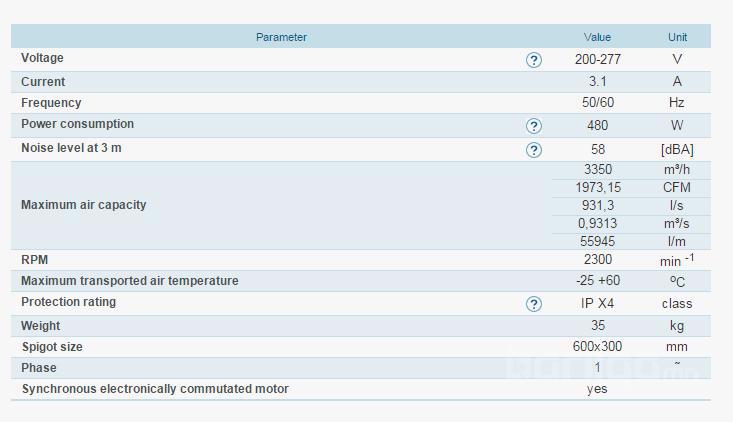Select the 600x300 spigot size value
Image resolution: width=733 pixels, height=422 pixels.
(597, 347)
